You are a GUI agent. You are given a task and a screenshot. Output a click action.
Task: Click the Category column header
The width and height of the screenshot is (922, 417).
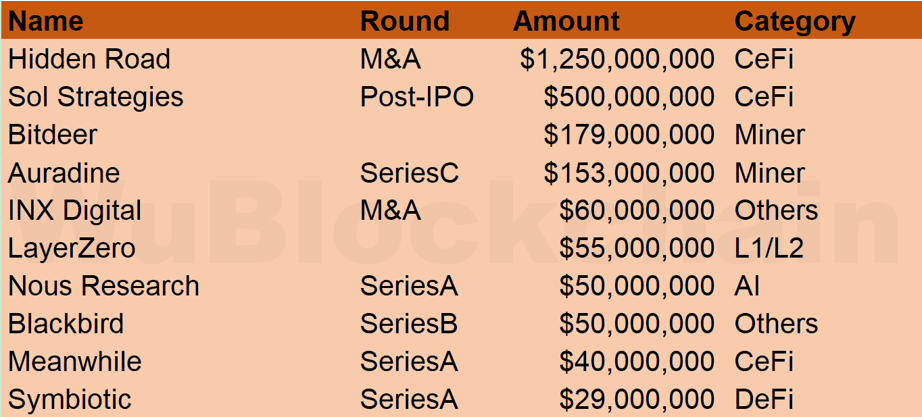pyautogui.click(x=795, y=23)
